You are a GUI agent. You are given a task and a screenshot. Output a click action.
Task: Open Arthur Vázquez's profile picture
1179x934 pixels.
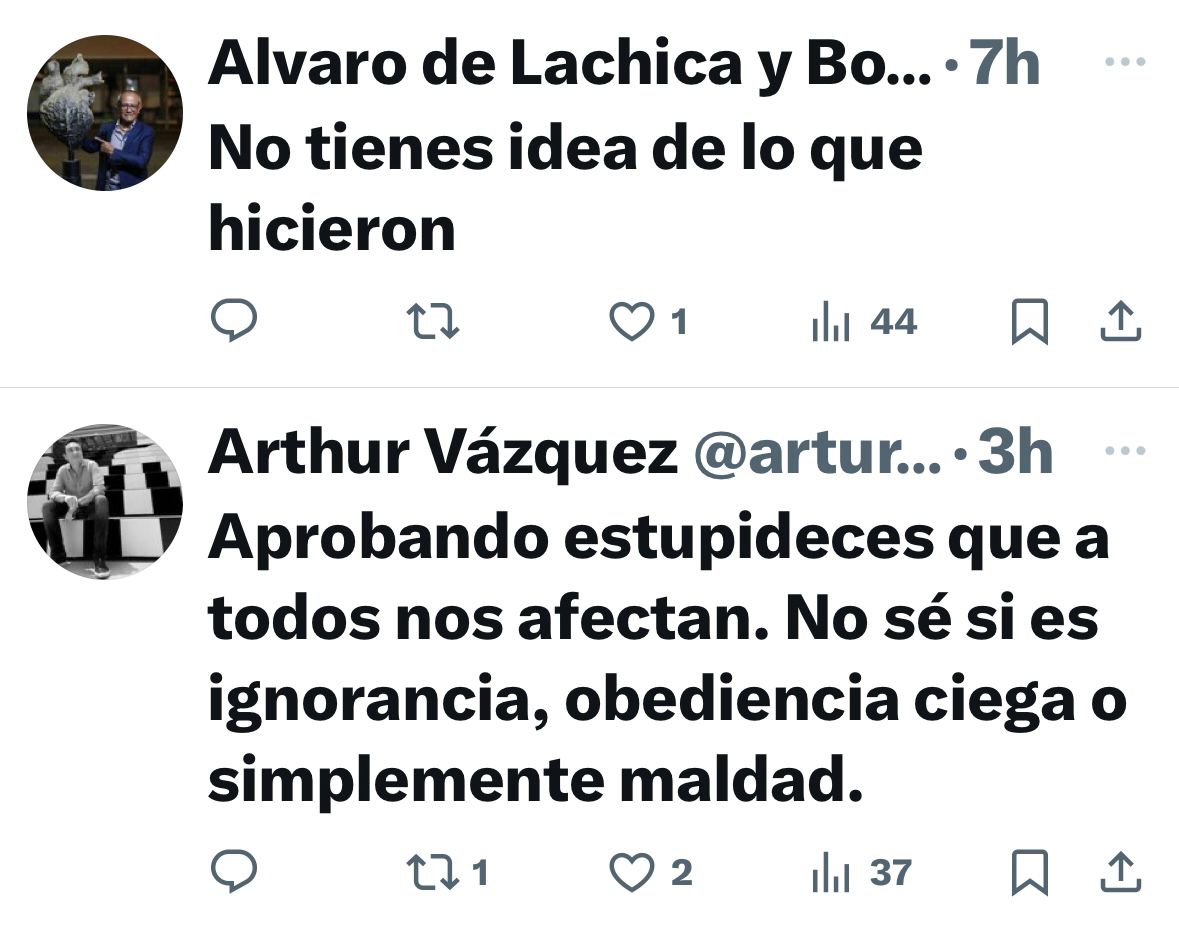[x=105, y=502]
